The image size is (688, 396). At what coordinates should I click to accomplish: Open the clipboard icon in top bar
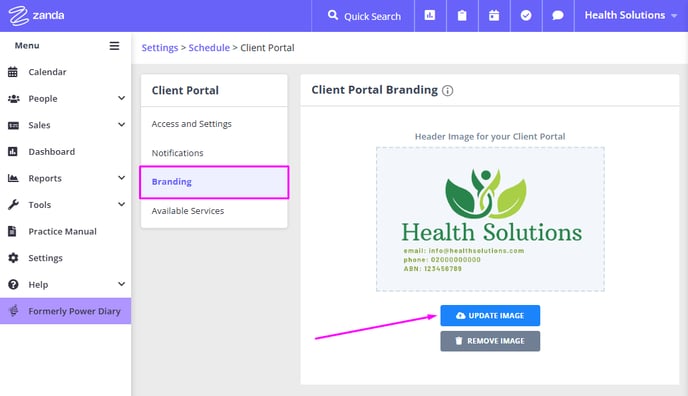point(462,15)
